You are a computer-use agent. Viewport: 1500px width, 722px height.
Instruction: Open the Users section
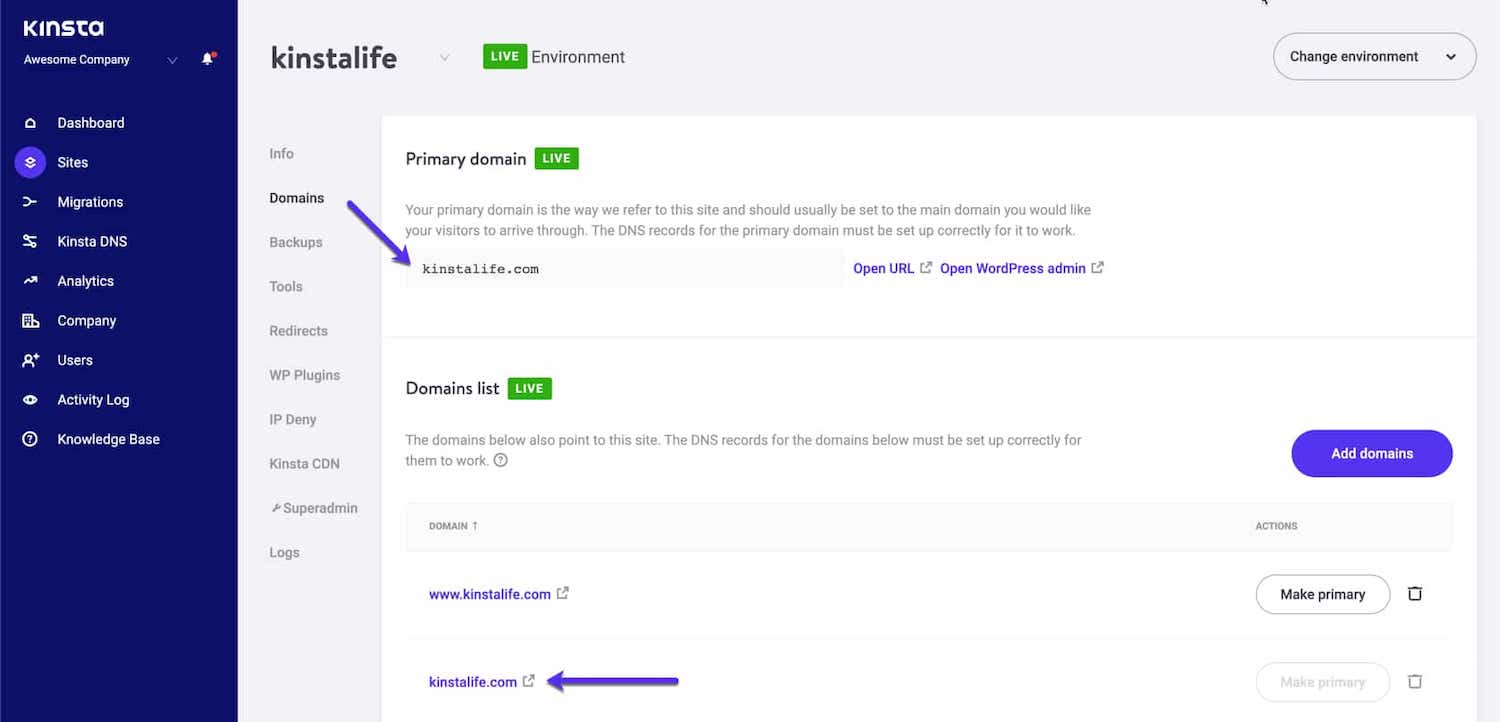(74, 360)
